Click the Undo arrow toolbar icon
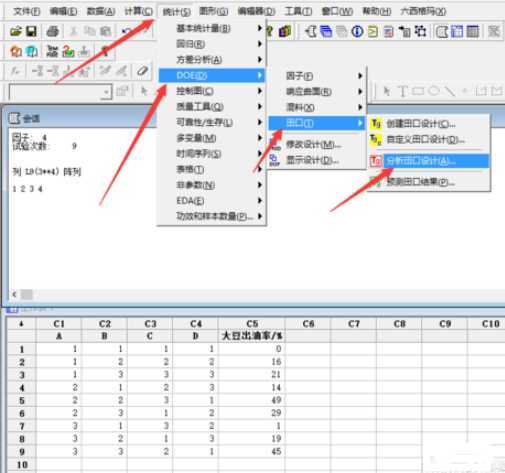The width and height of the screenshot is (505, 473). coord(126,32)
